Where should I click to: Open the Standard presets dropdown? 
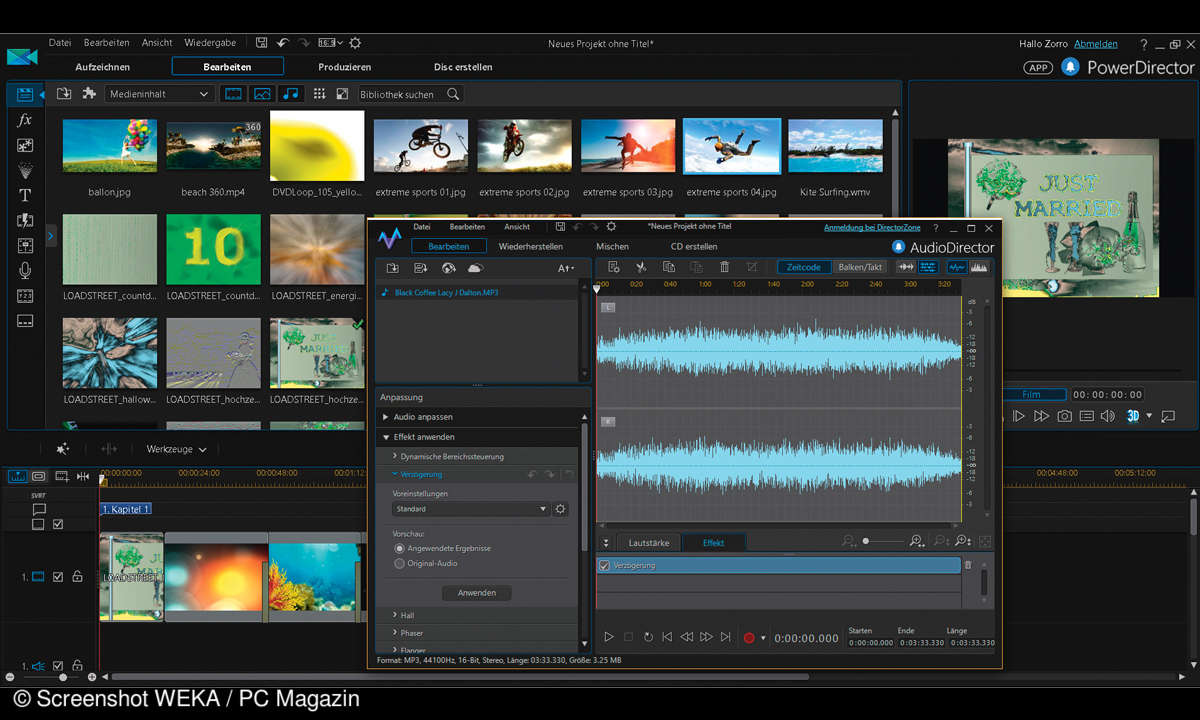pos(471,509)
